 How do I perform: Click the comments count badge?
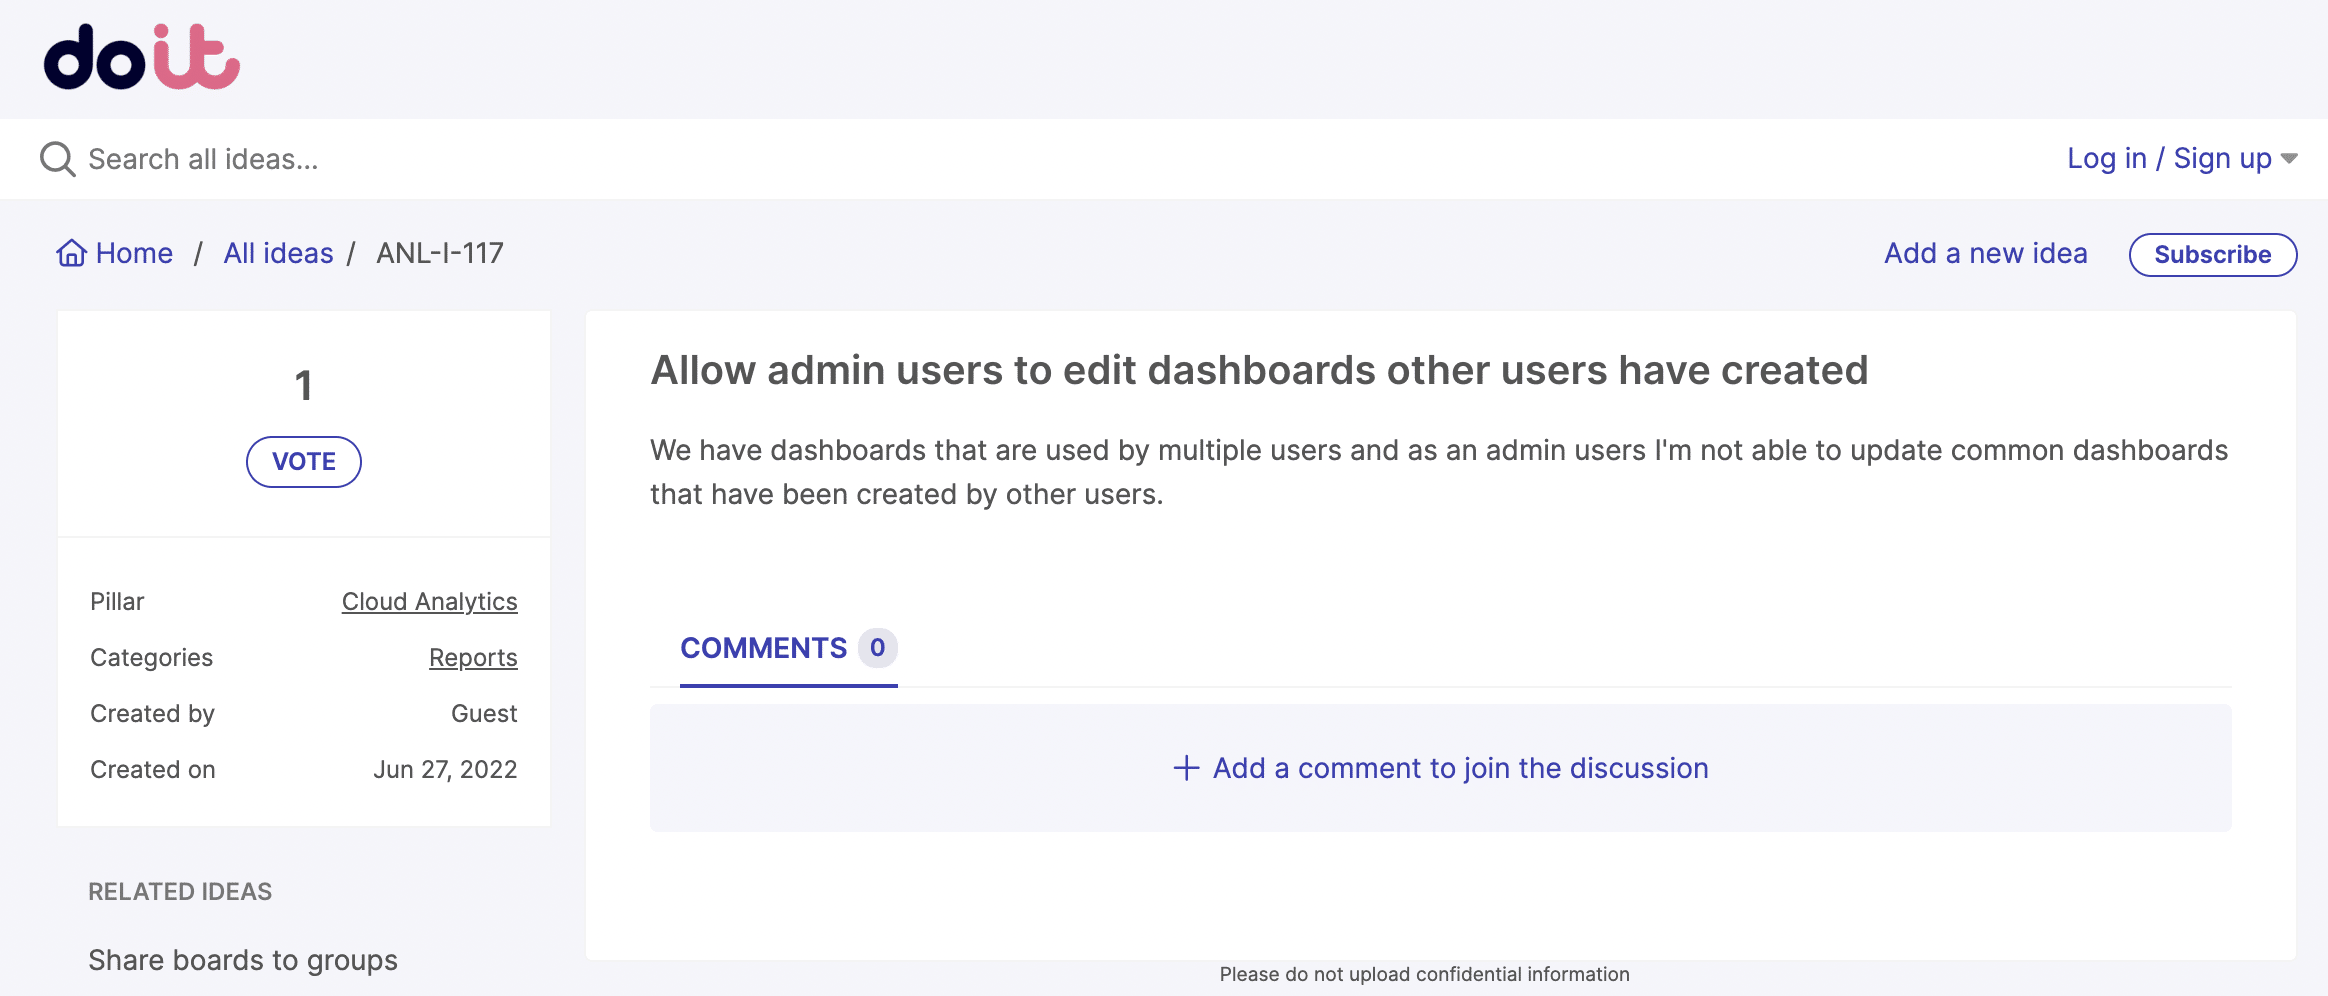point(877,648)
